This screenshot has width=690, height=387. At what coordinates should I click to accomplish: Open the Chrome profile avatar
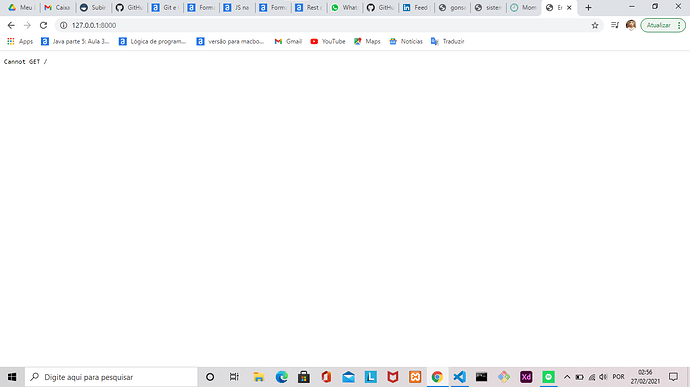pyautogui.click(x=631, y=26)
